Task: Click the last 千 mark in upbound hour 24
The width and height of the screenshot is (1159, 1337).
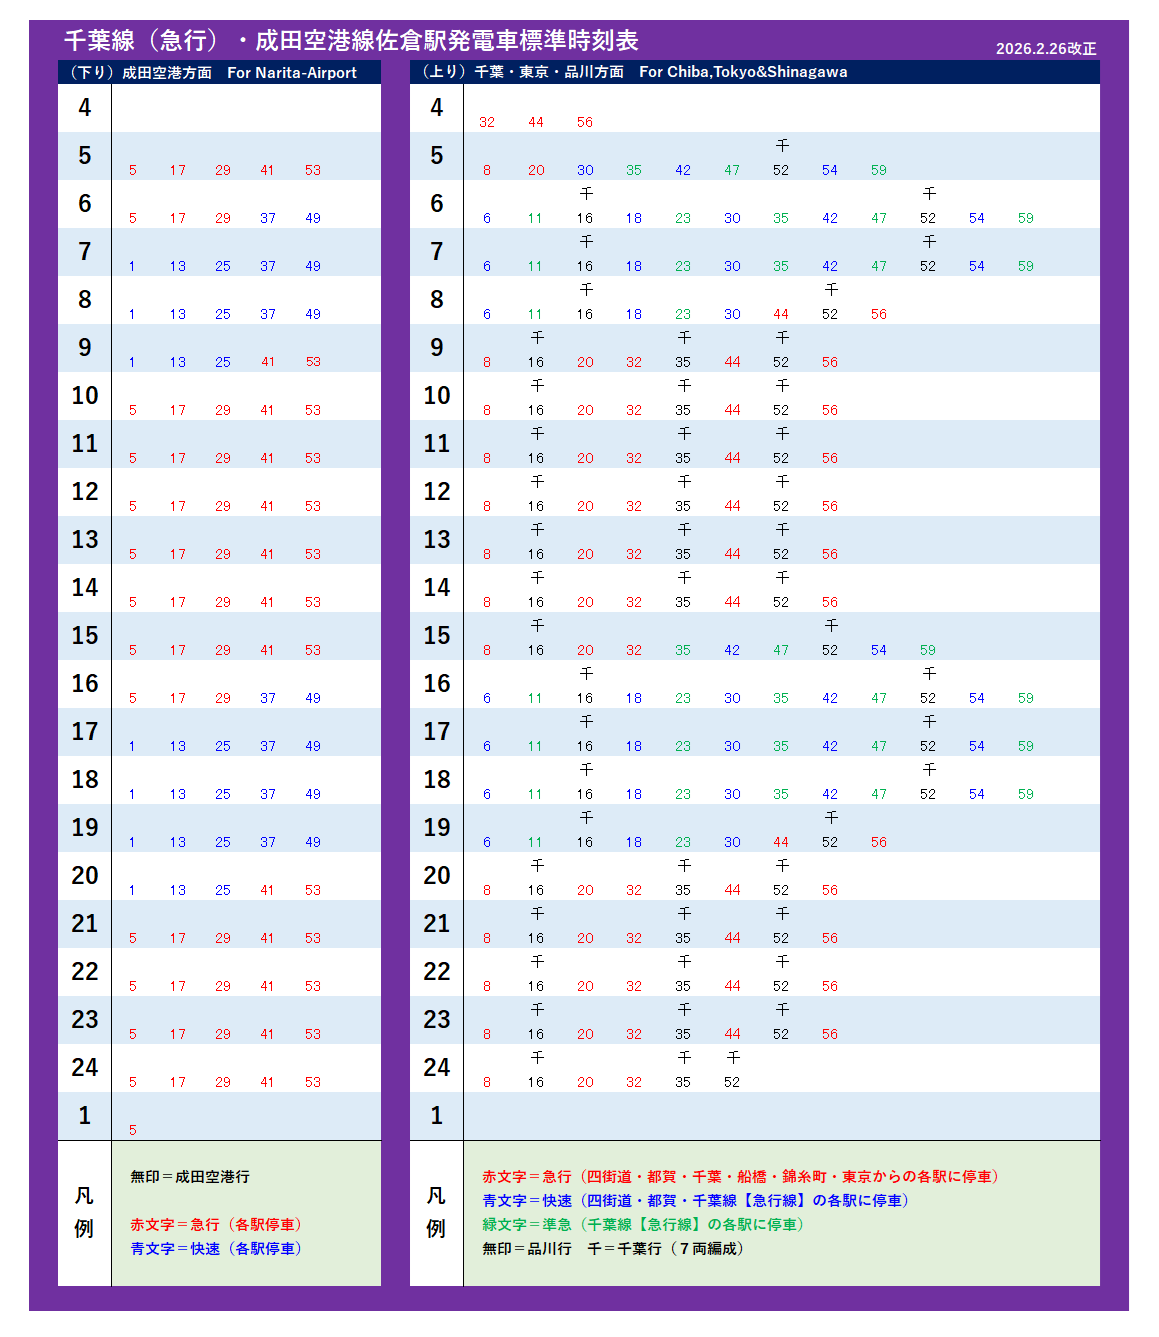Action: click(x=732, y=1058)
